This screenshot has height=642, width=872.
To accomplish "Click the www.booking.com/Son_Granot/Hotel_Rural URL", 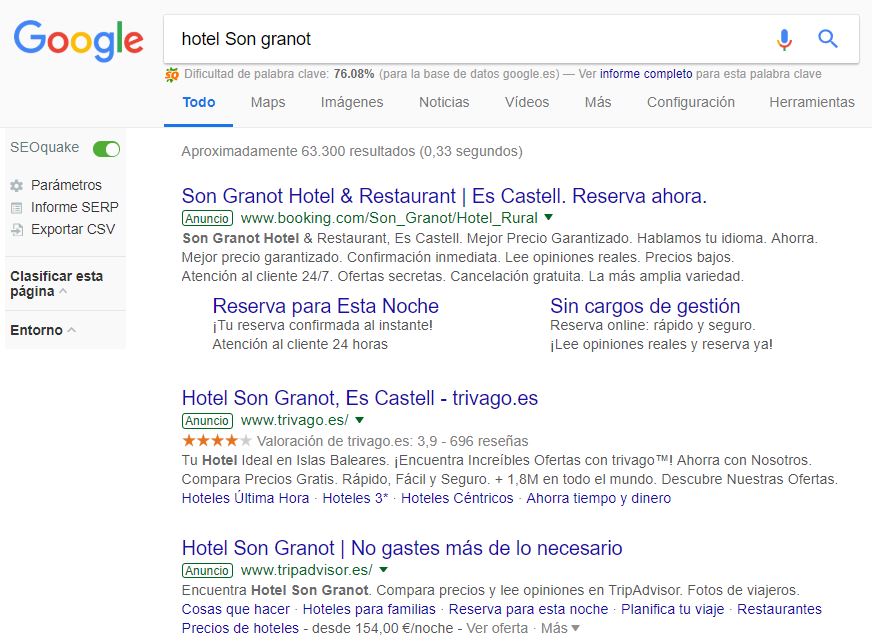I will pyautogui.click(x=389, y=218).
